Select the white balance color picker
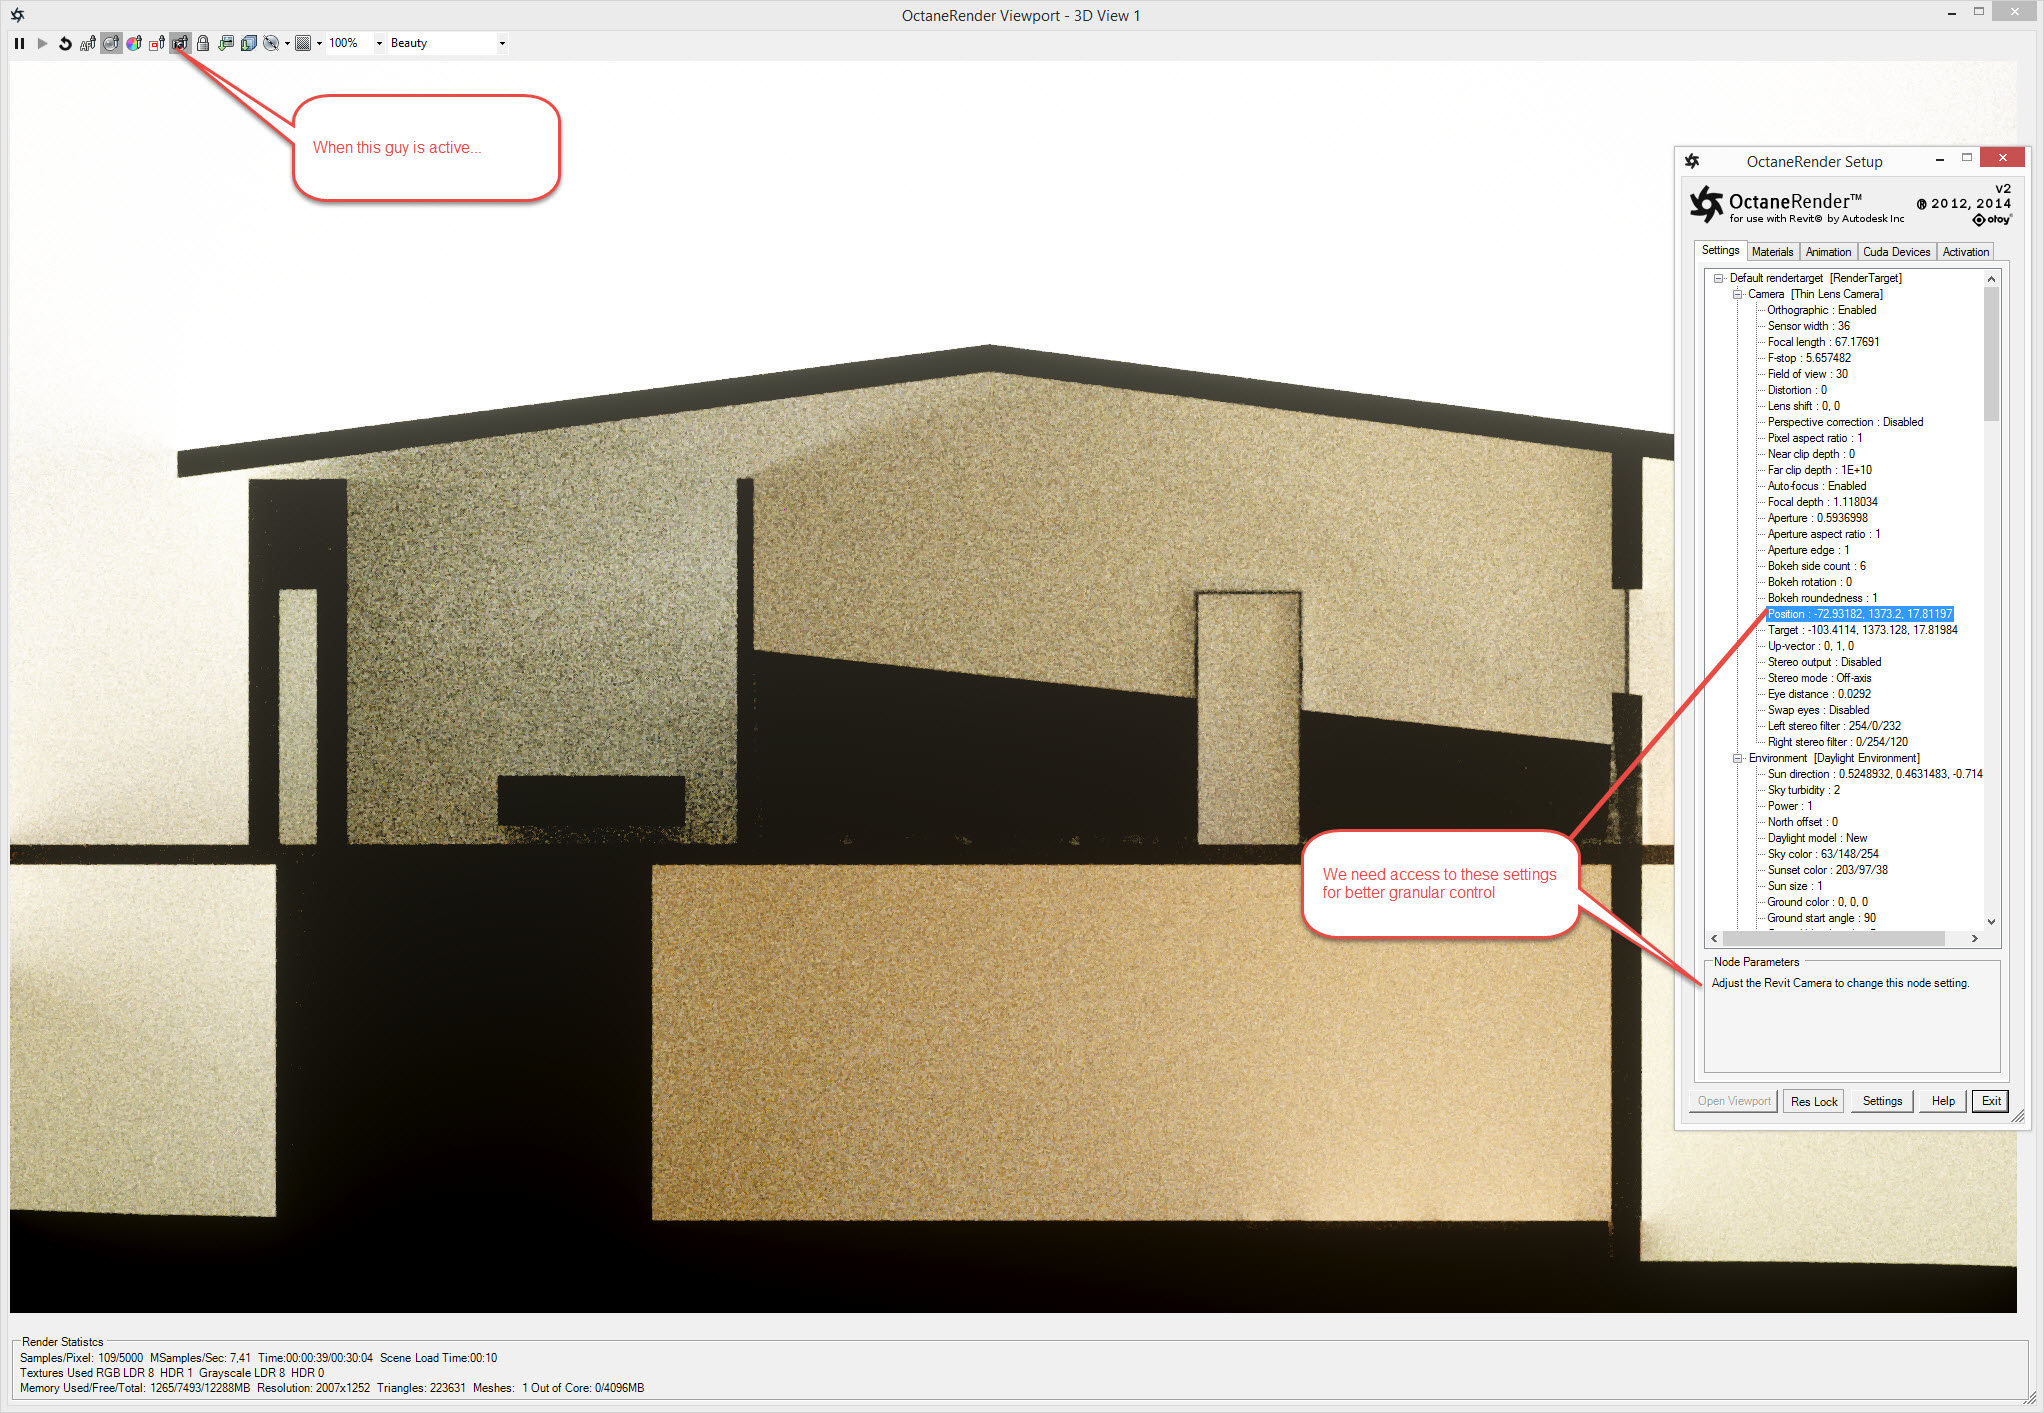This screenshot has height=1413, width=2044. click(134, 43)
